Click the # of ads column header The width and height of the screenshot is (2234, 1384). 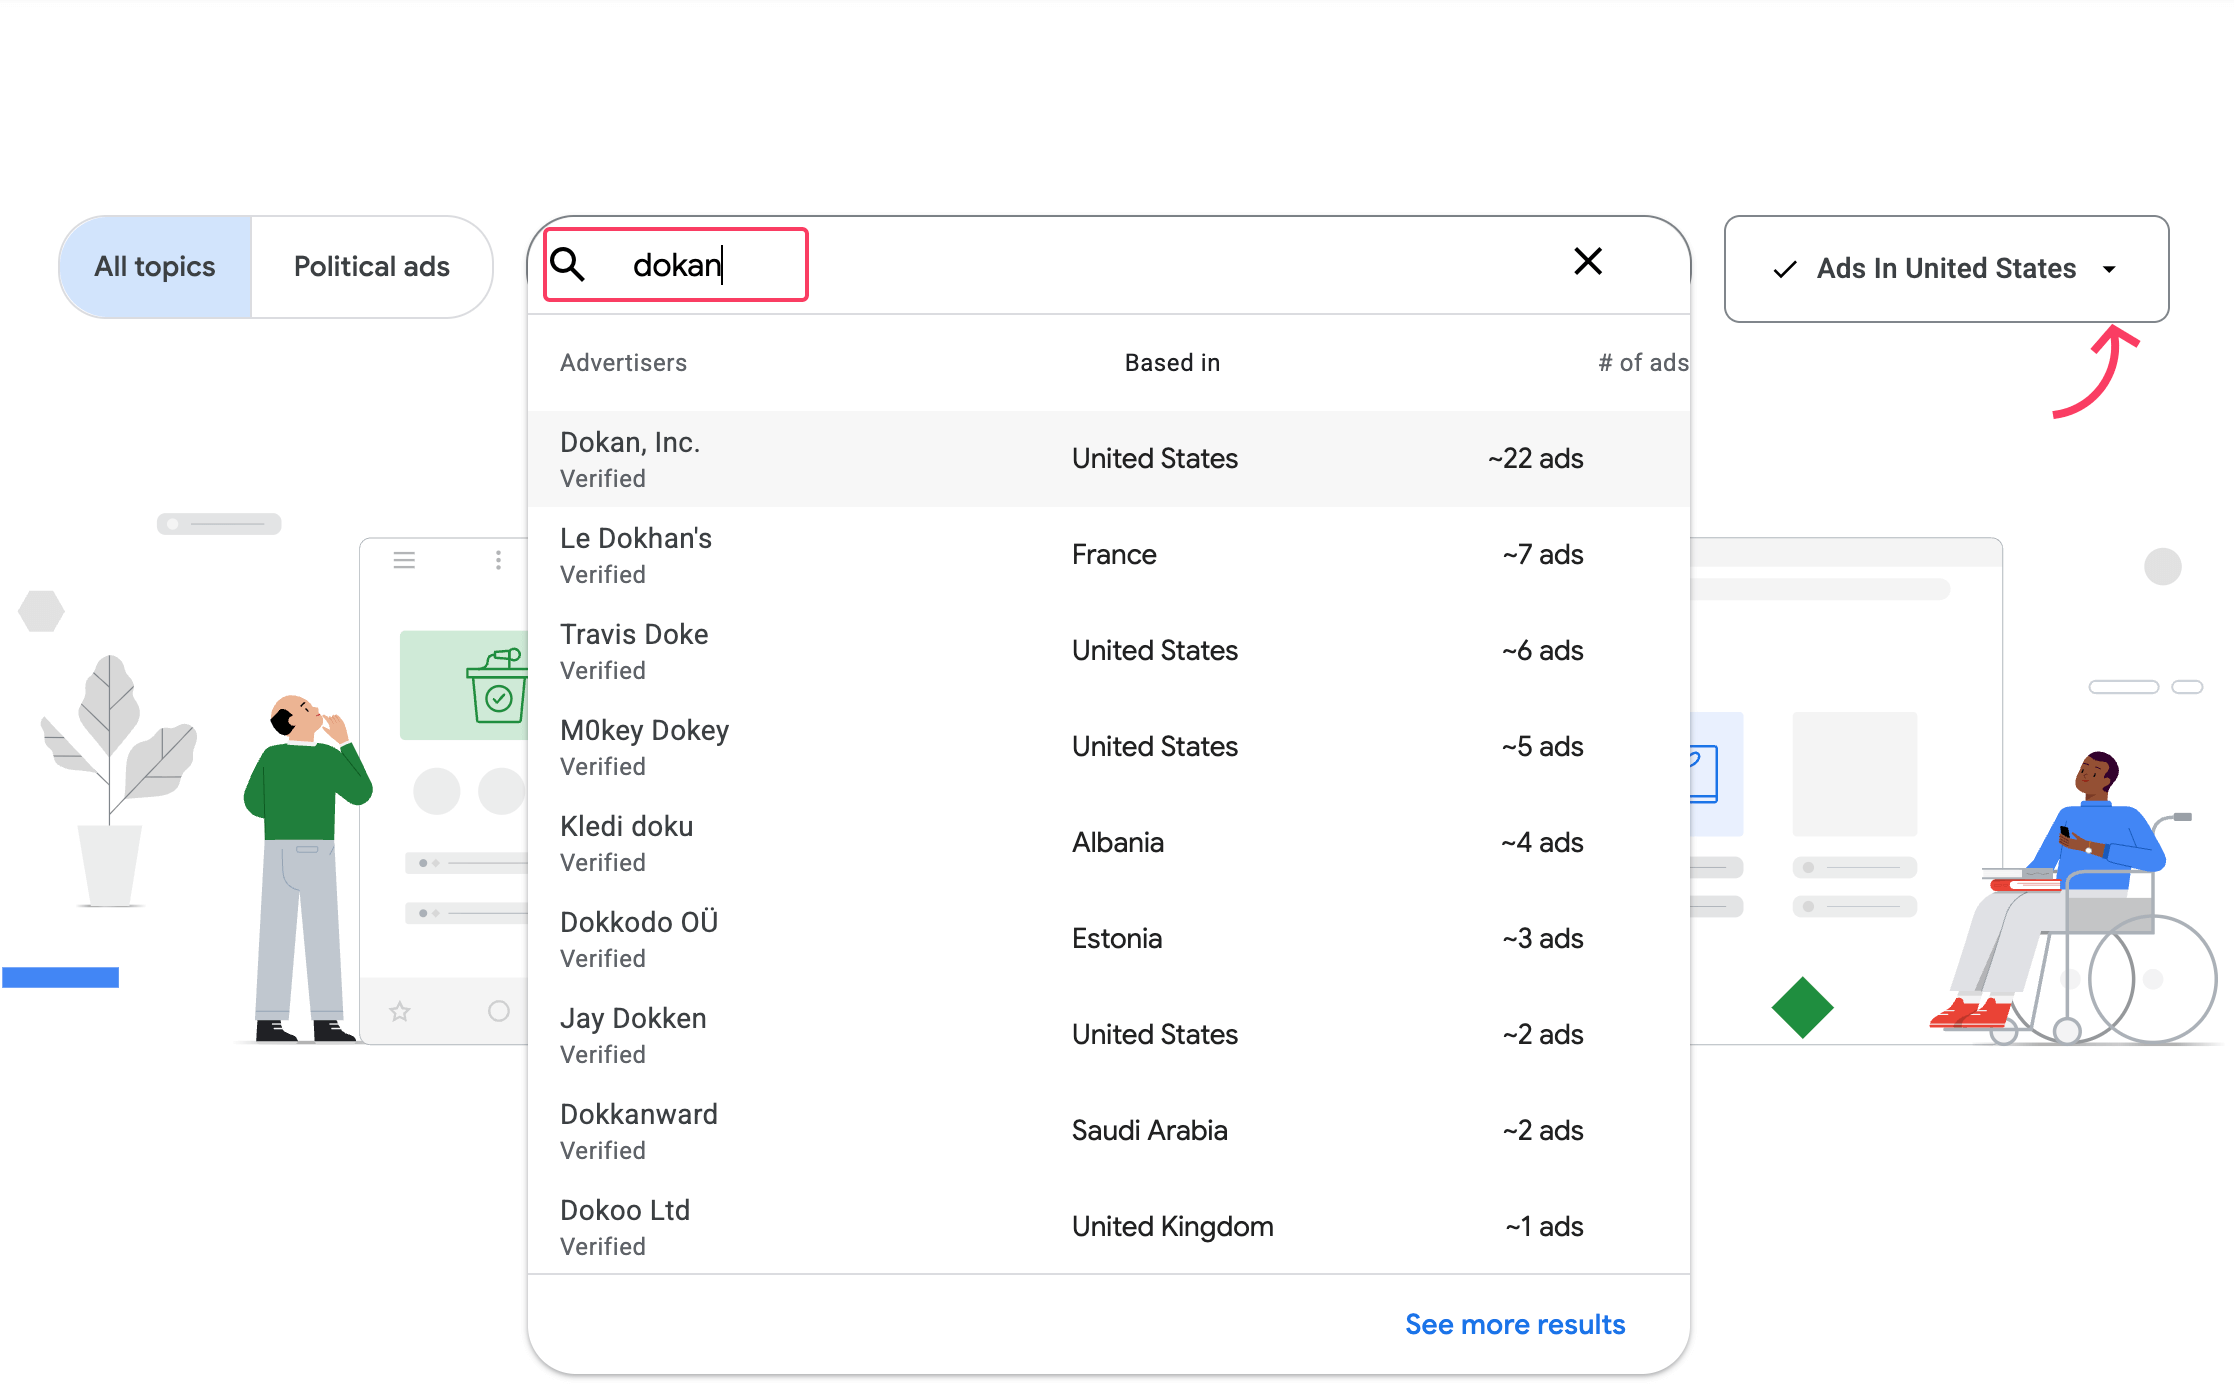coord(1643,362)
